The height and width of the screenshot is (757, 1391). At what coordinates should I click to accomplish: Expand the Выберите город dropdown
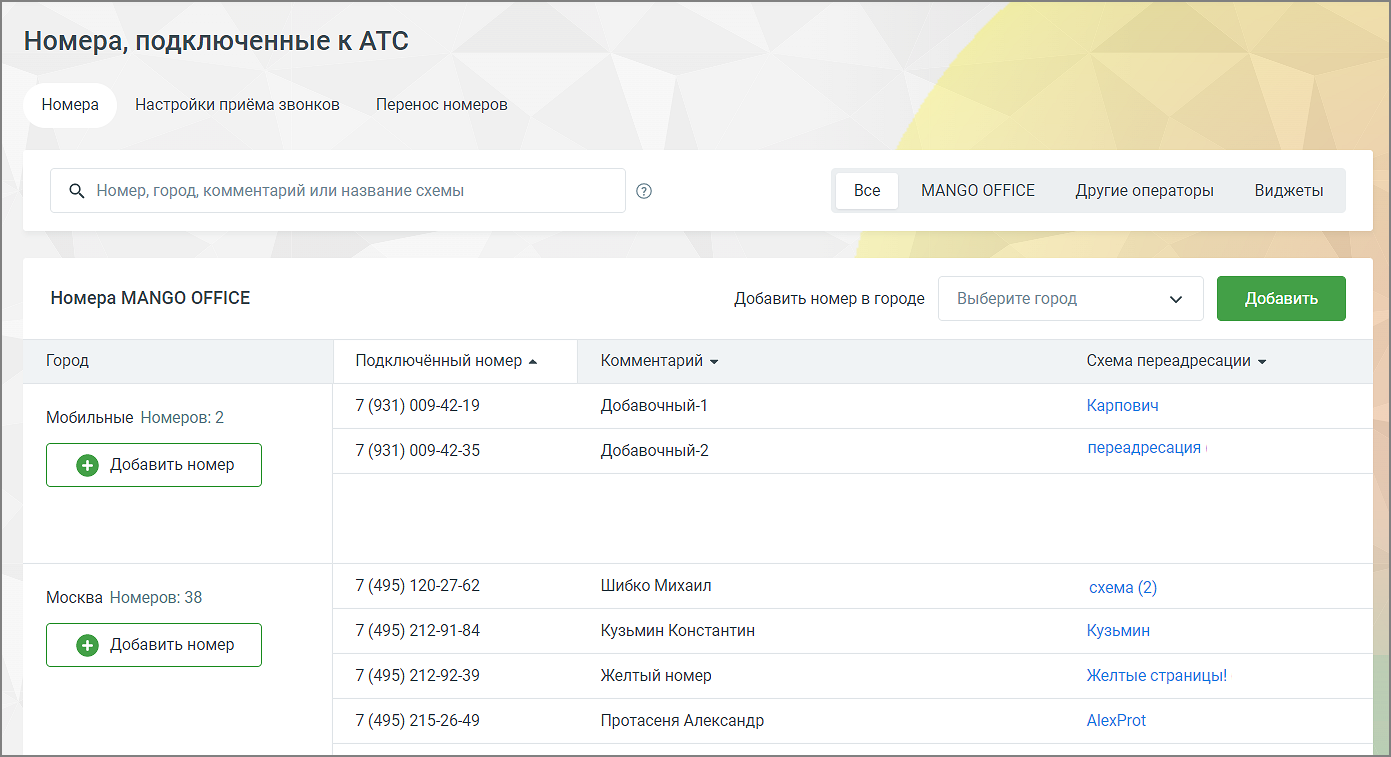tap(1071, 299)
